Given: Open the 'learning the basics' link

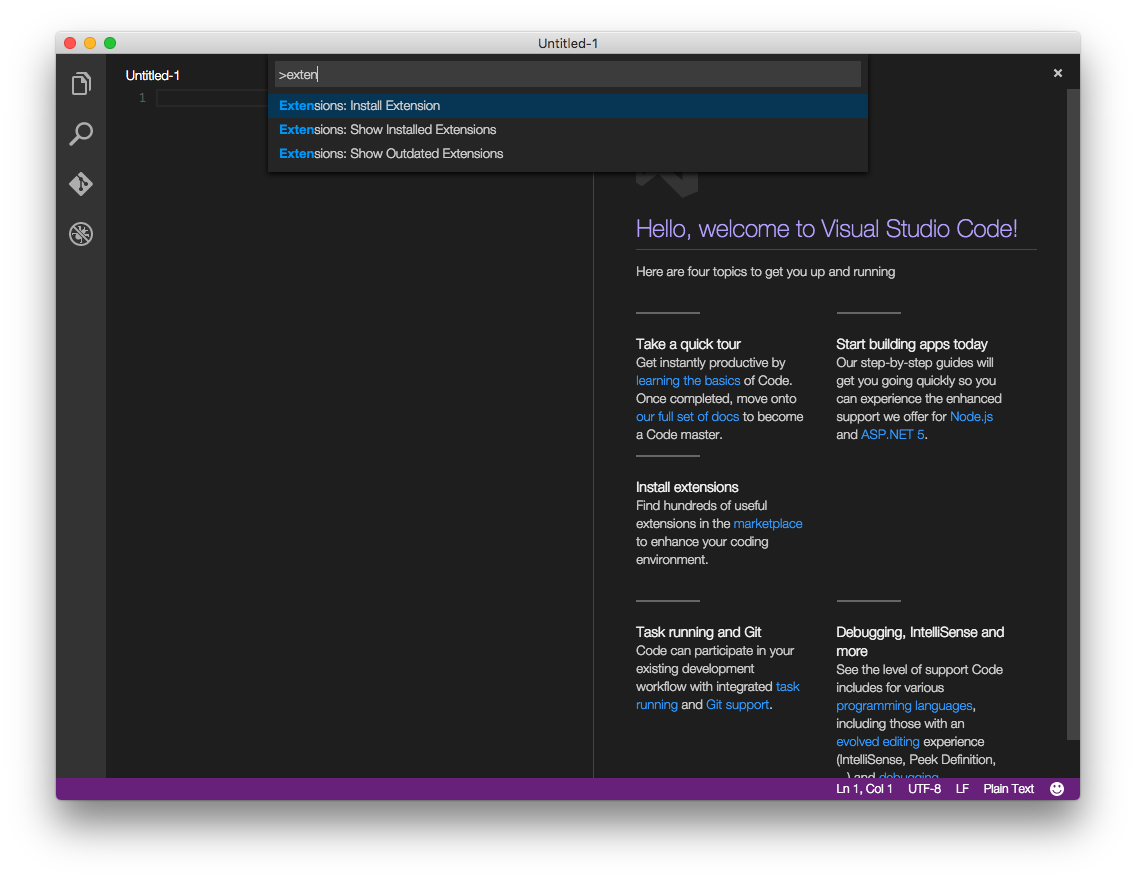Looking at the screenshot, I should 688,381.
